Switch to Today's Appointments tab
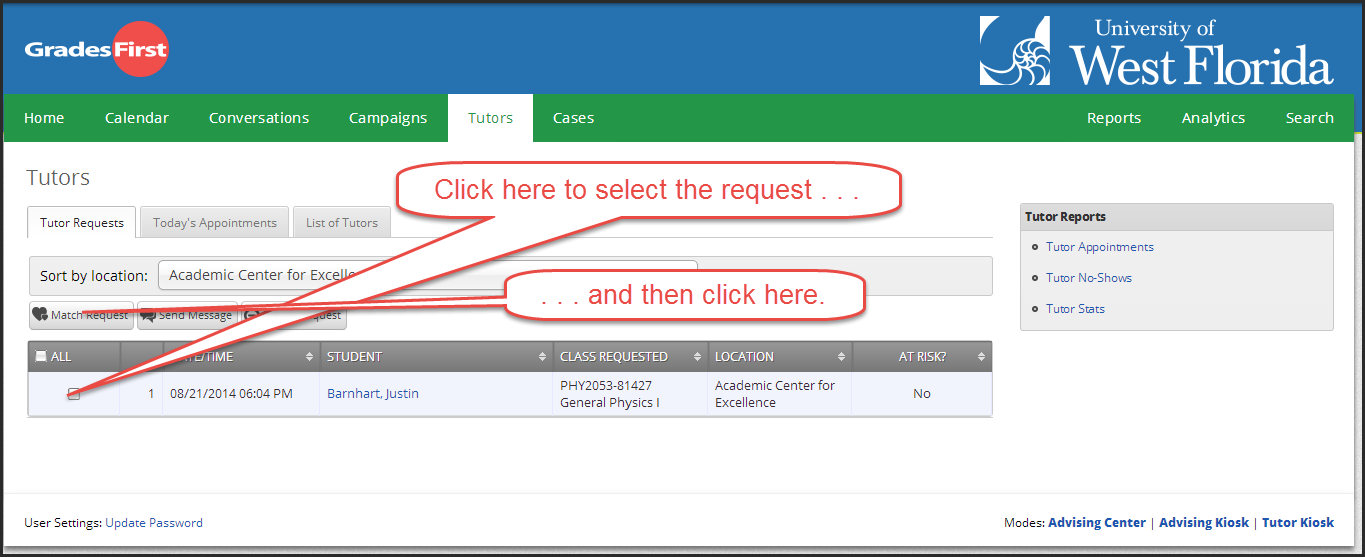Image resolution: width=1365 pixels, height=557 pixels. pos(215,222)
